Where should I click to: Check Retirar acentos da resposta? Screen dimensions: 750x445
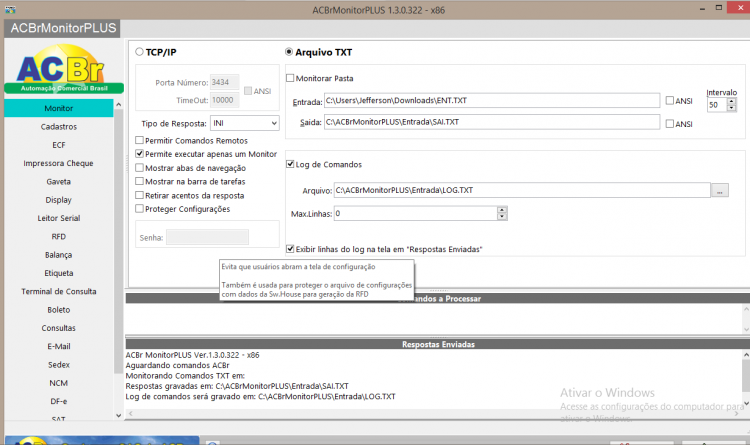[x=139, y=195]
